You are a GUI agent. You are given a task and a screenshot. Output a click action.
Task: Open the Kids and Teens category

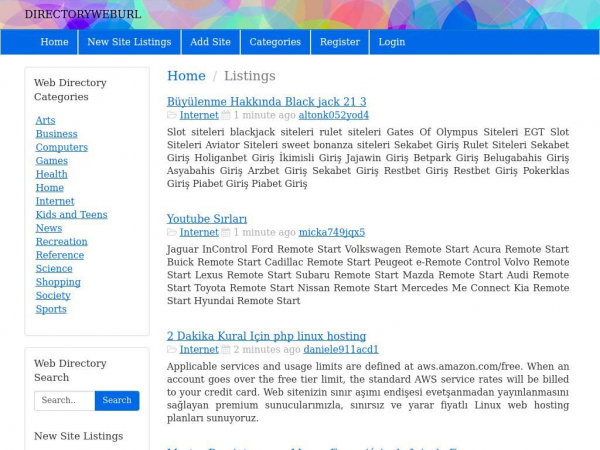point(72,215)
